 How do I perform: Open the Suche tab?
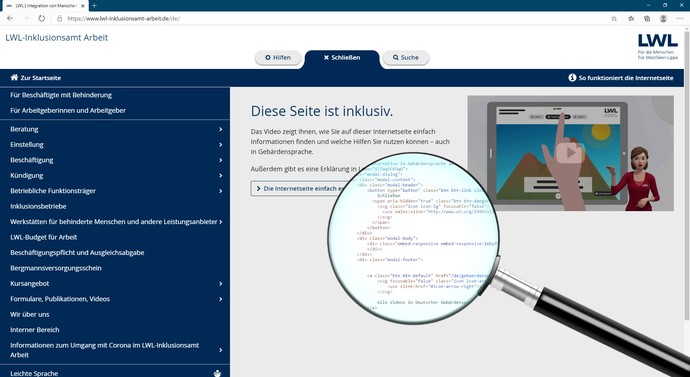pyautogui.click(x=406, y=58)
